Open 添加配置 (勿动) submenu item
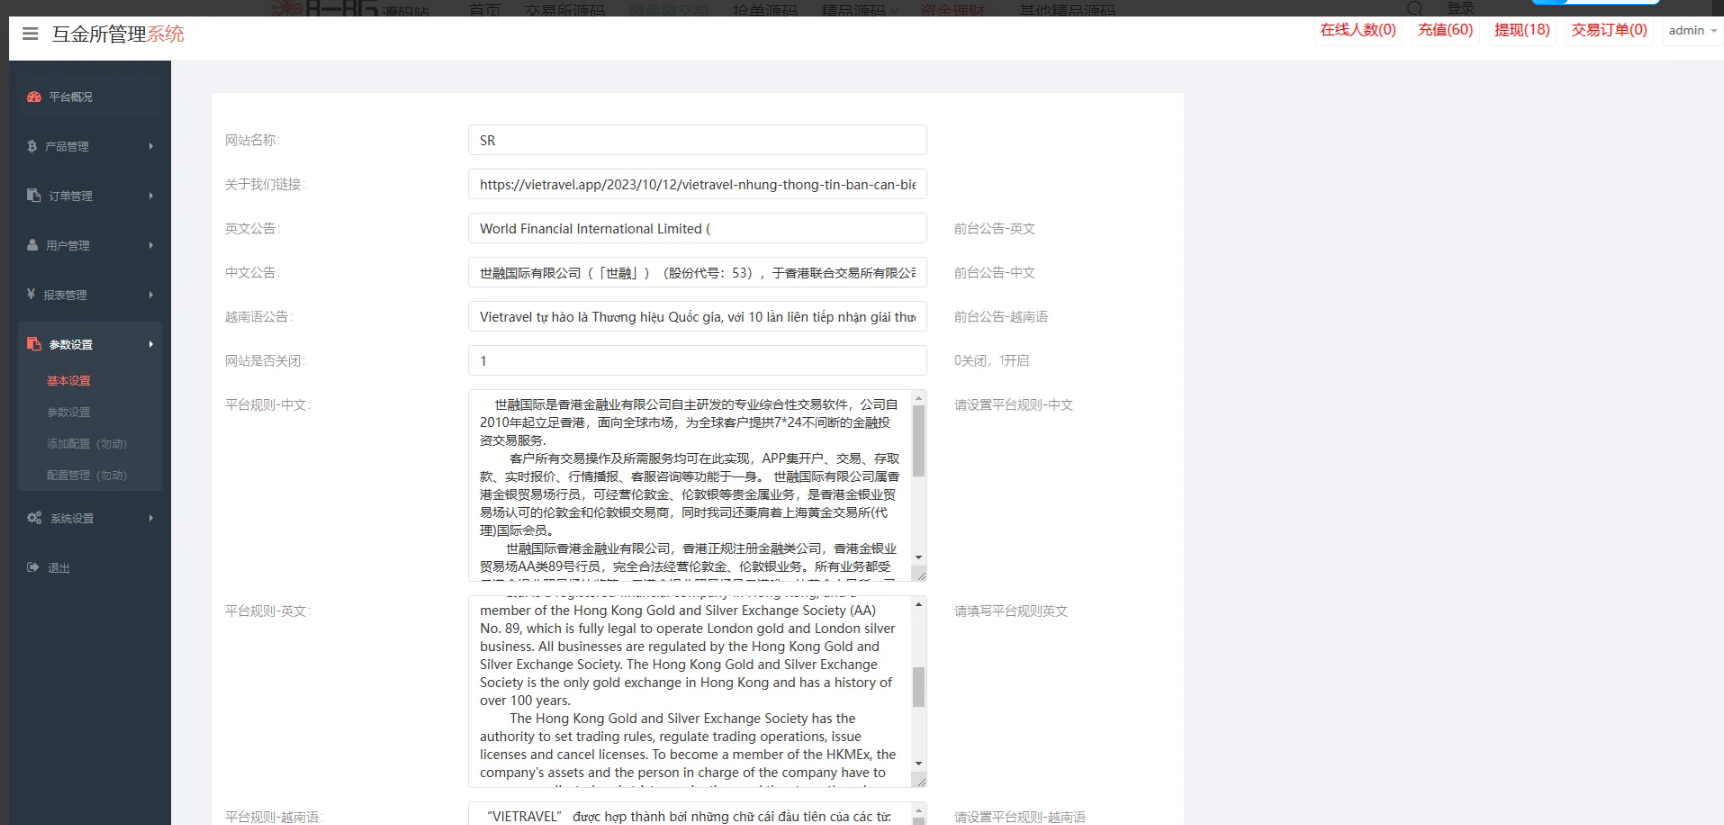 click(86, 444)
